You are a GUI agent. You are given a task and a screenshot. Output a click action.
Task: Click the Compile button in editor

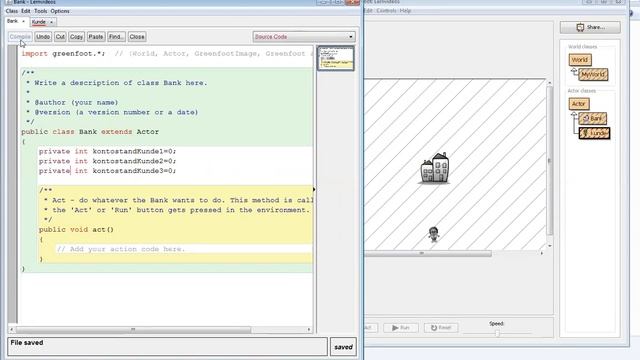tap(20, 37)
